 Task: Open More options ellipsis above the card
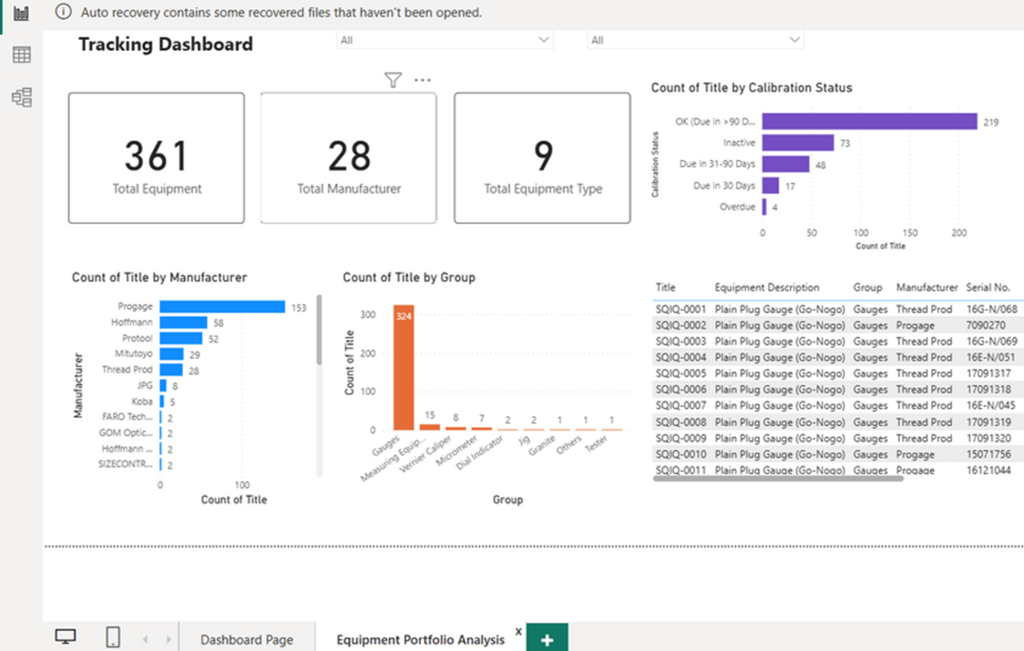click(422, 81)
